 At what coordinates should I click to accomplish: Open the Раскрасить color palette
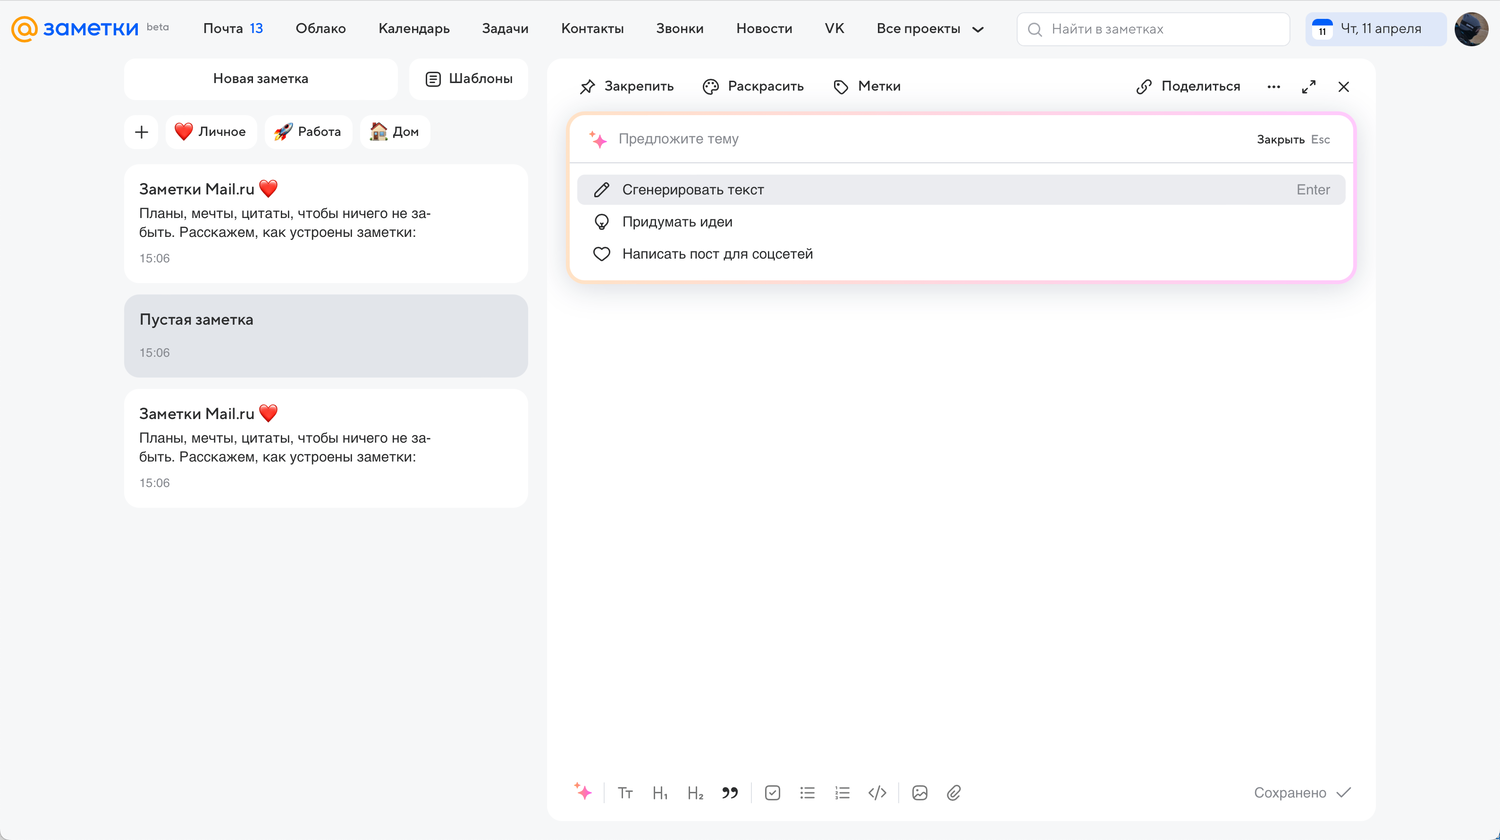[753, 87]
